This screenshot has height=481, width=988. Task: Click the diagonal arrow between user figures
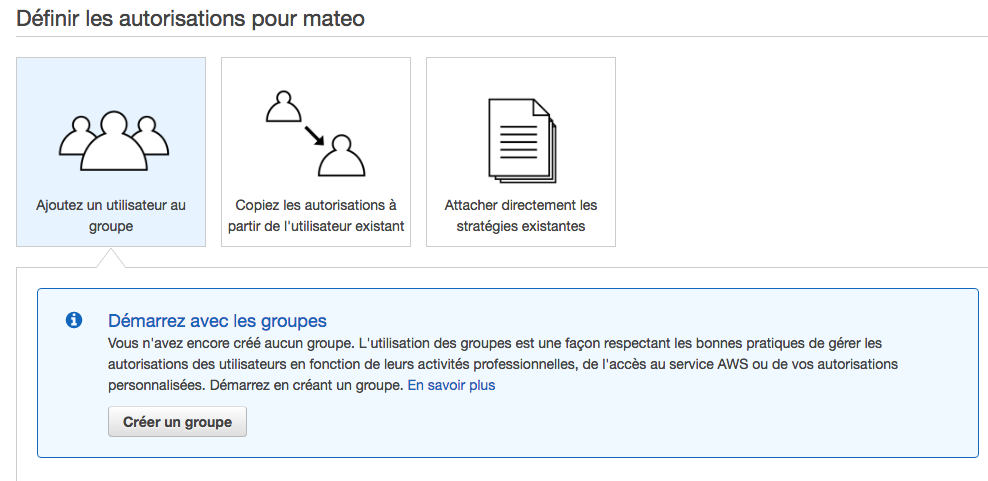314,132
